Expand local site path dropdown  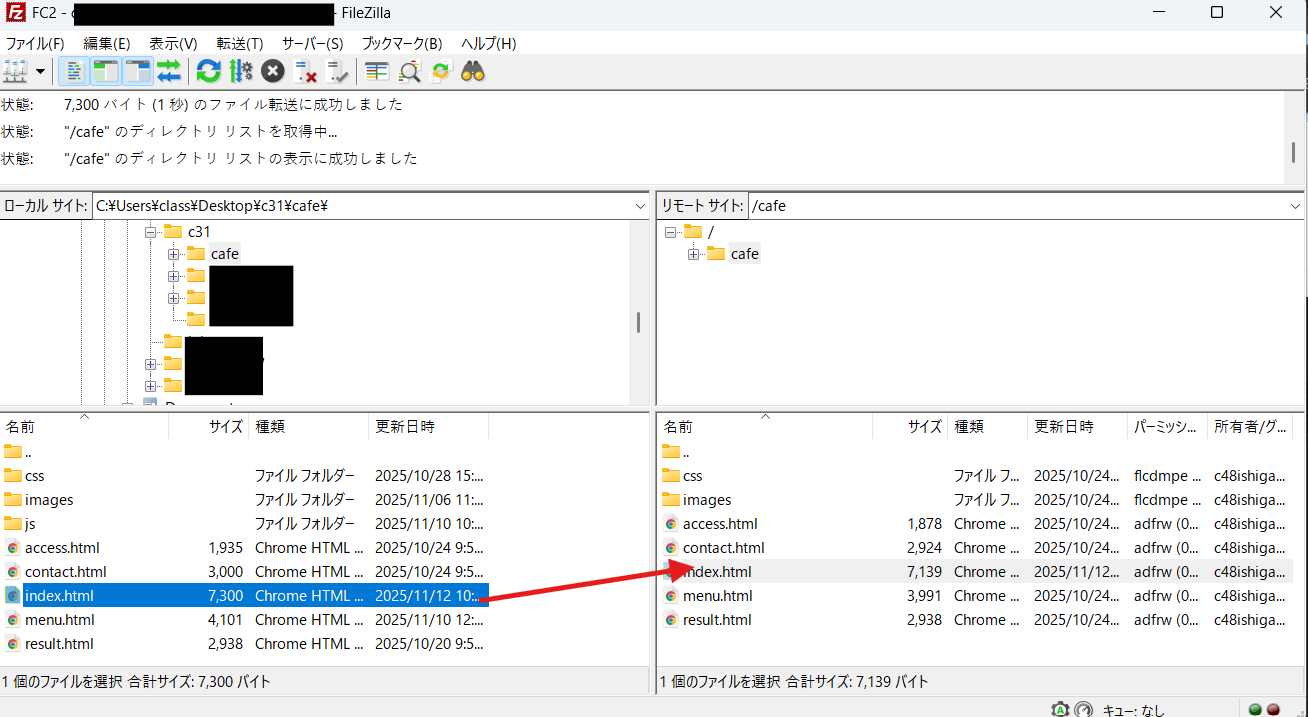[x=640, y=206]
